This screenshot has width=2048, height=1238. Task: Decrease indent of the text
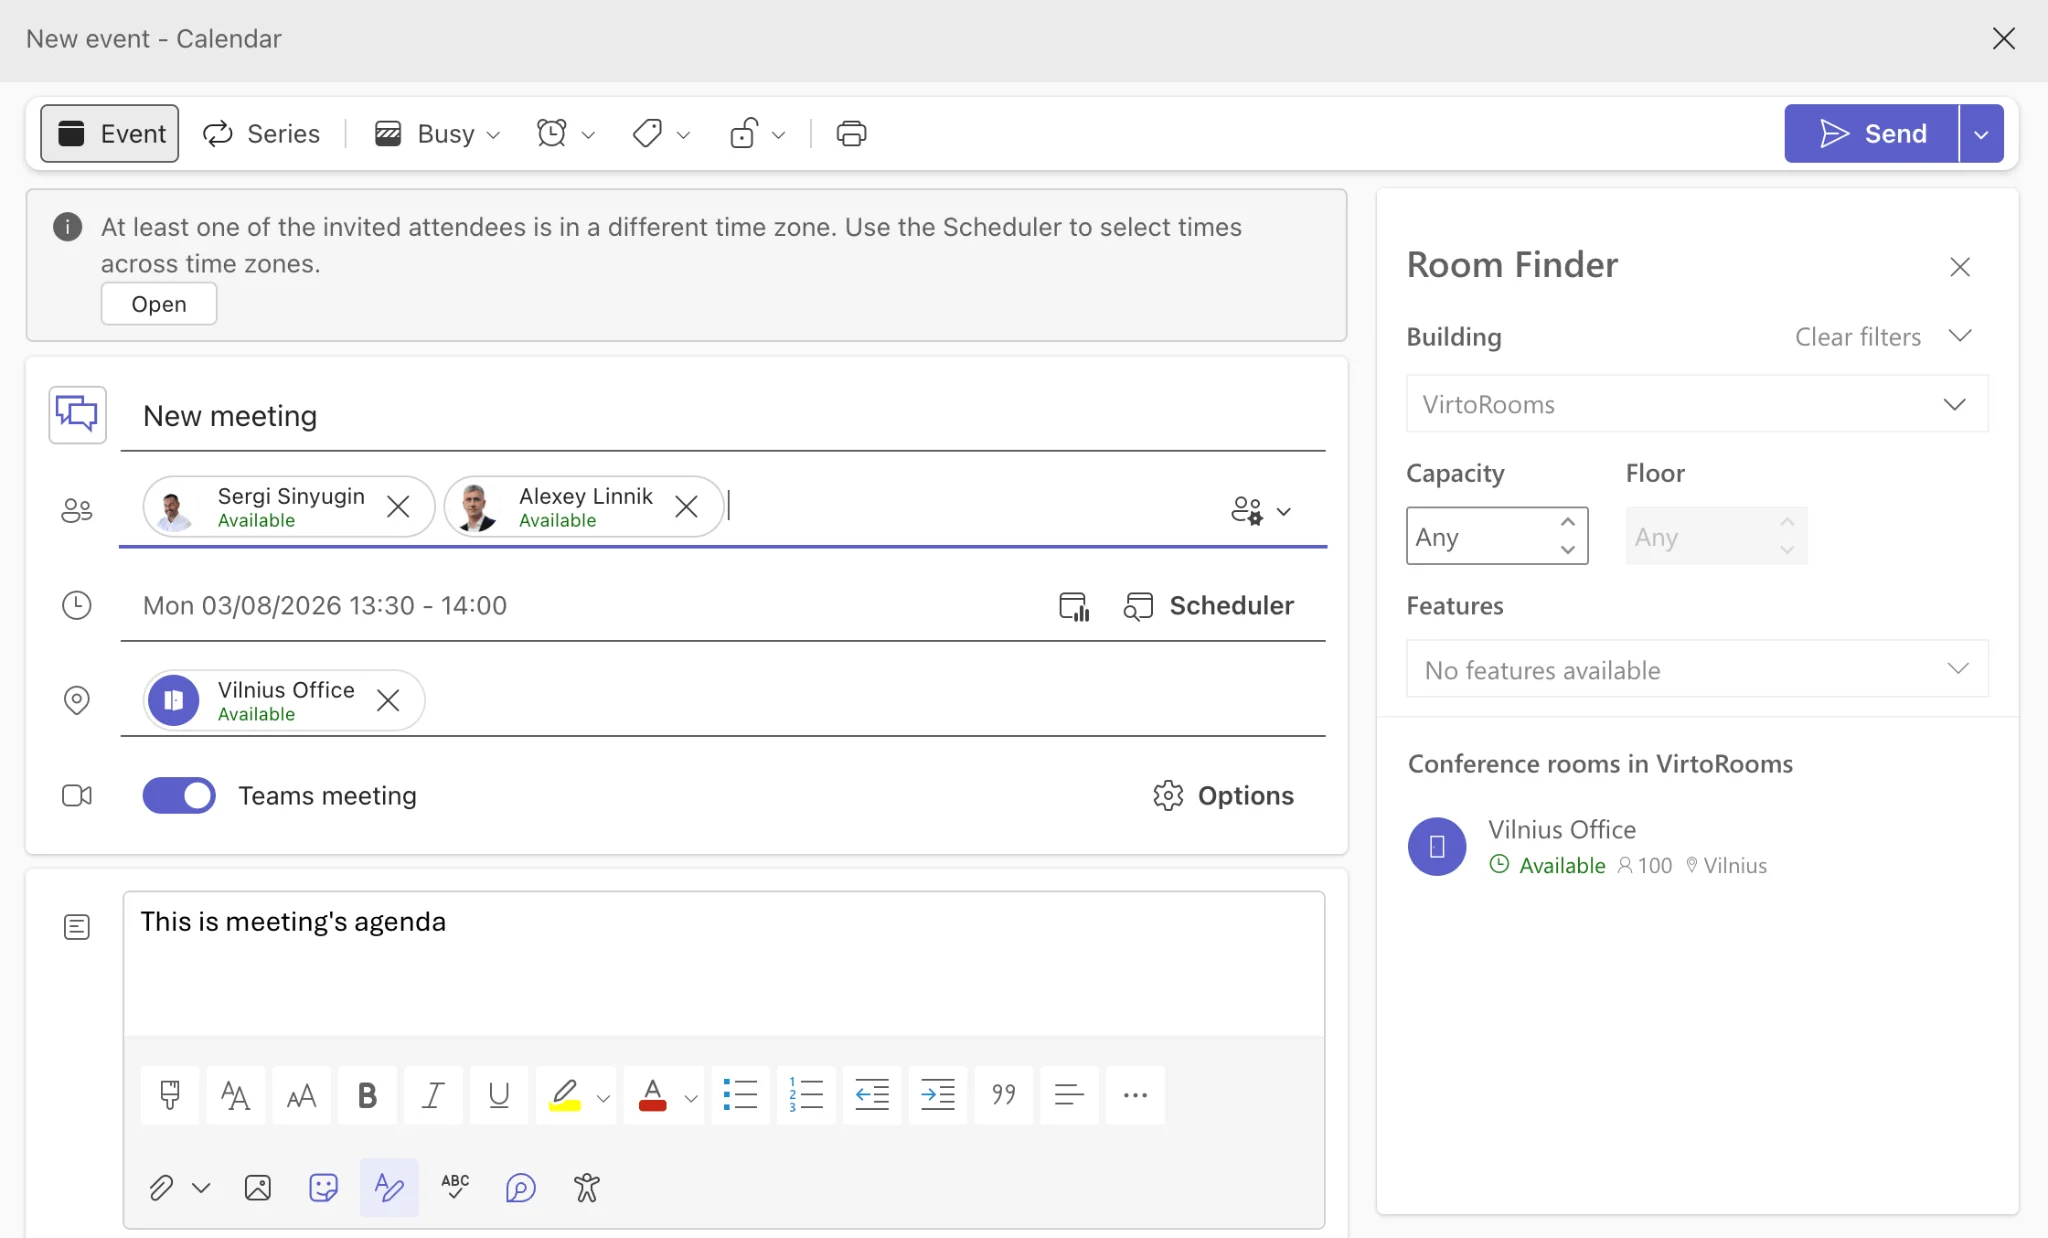[x=872, y=1095]
